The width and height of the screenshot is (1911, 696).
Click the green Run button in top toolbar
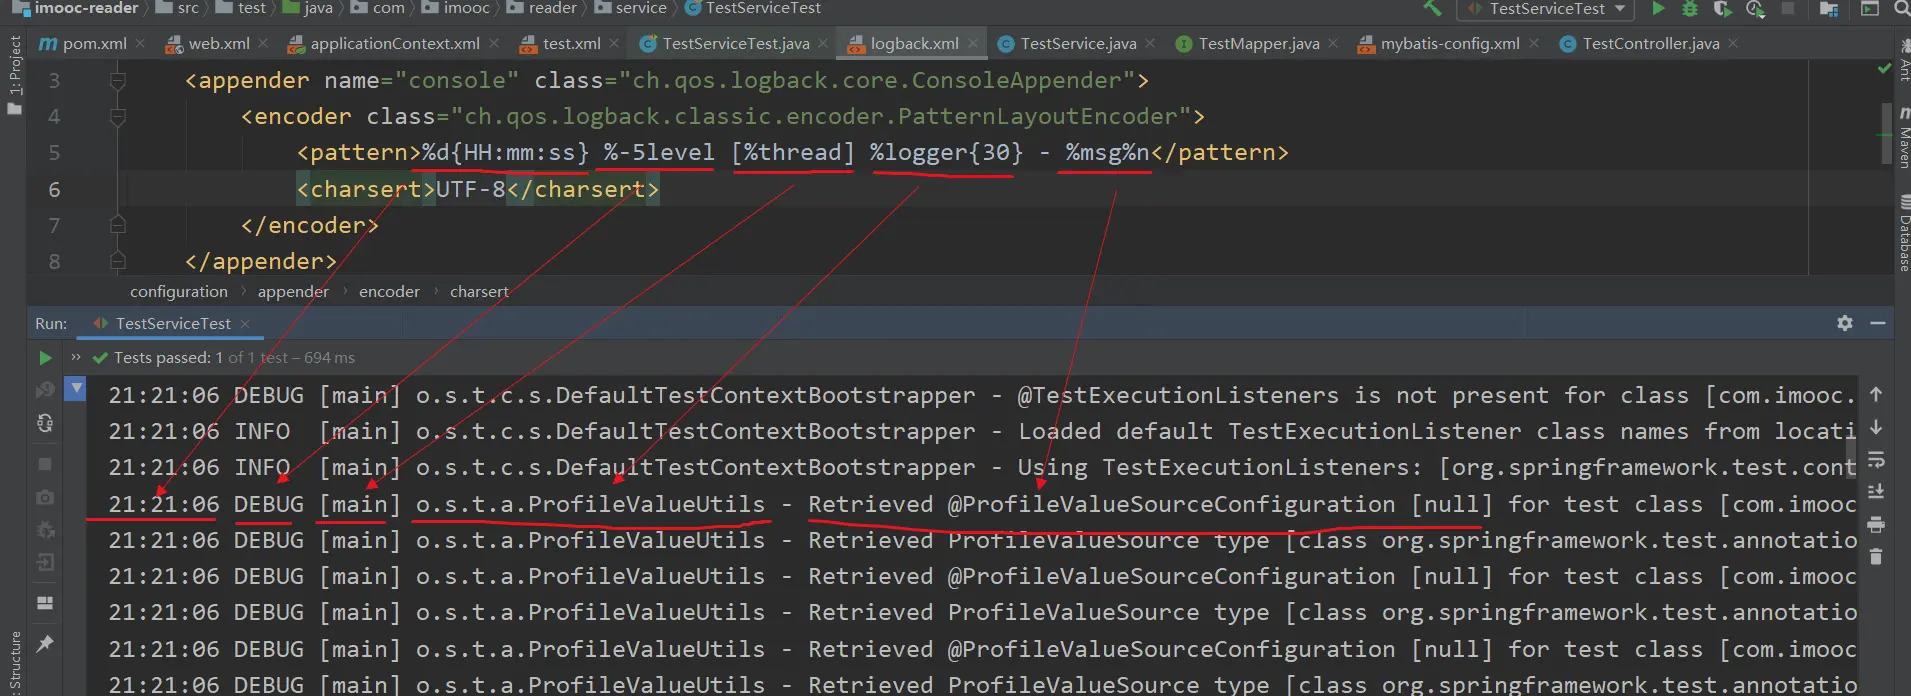pos(1658,9)
